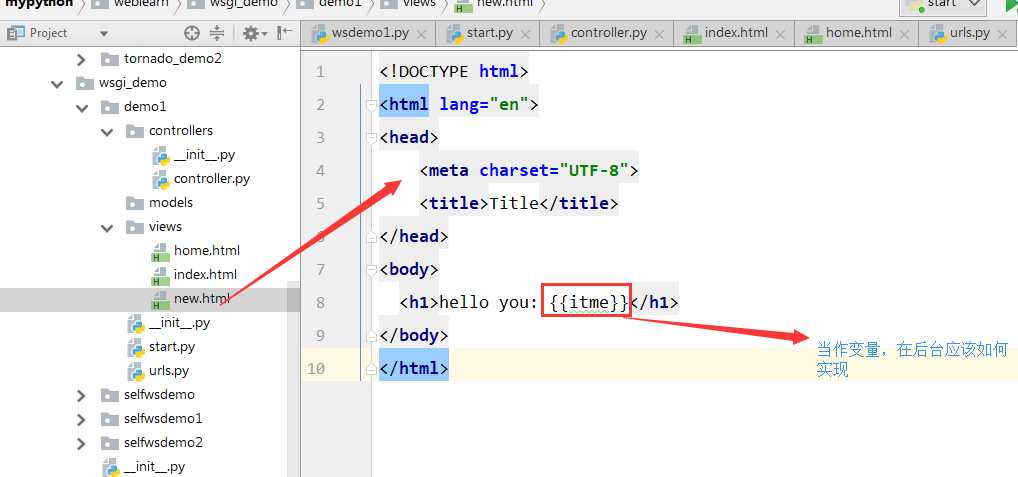Select the wsgi_demo folder in tree
Image resolution: width=1018 pixels, height=477 pixels.
point(132,82)
